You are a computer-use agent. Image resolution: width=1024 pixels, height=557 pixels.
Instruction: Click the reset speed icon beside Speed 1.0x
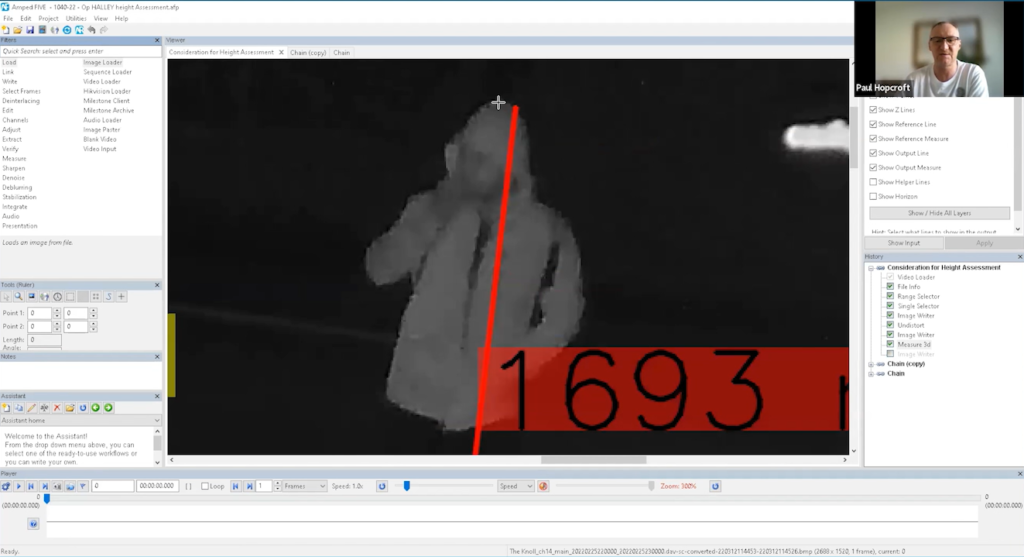[382, 486]
